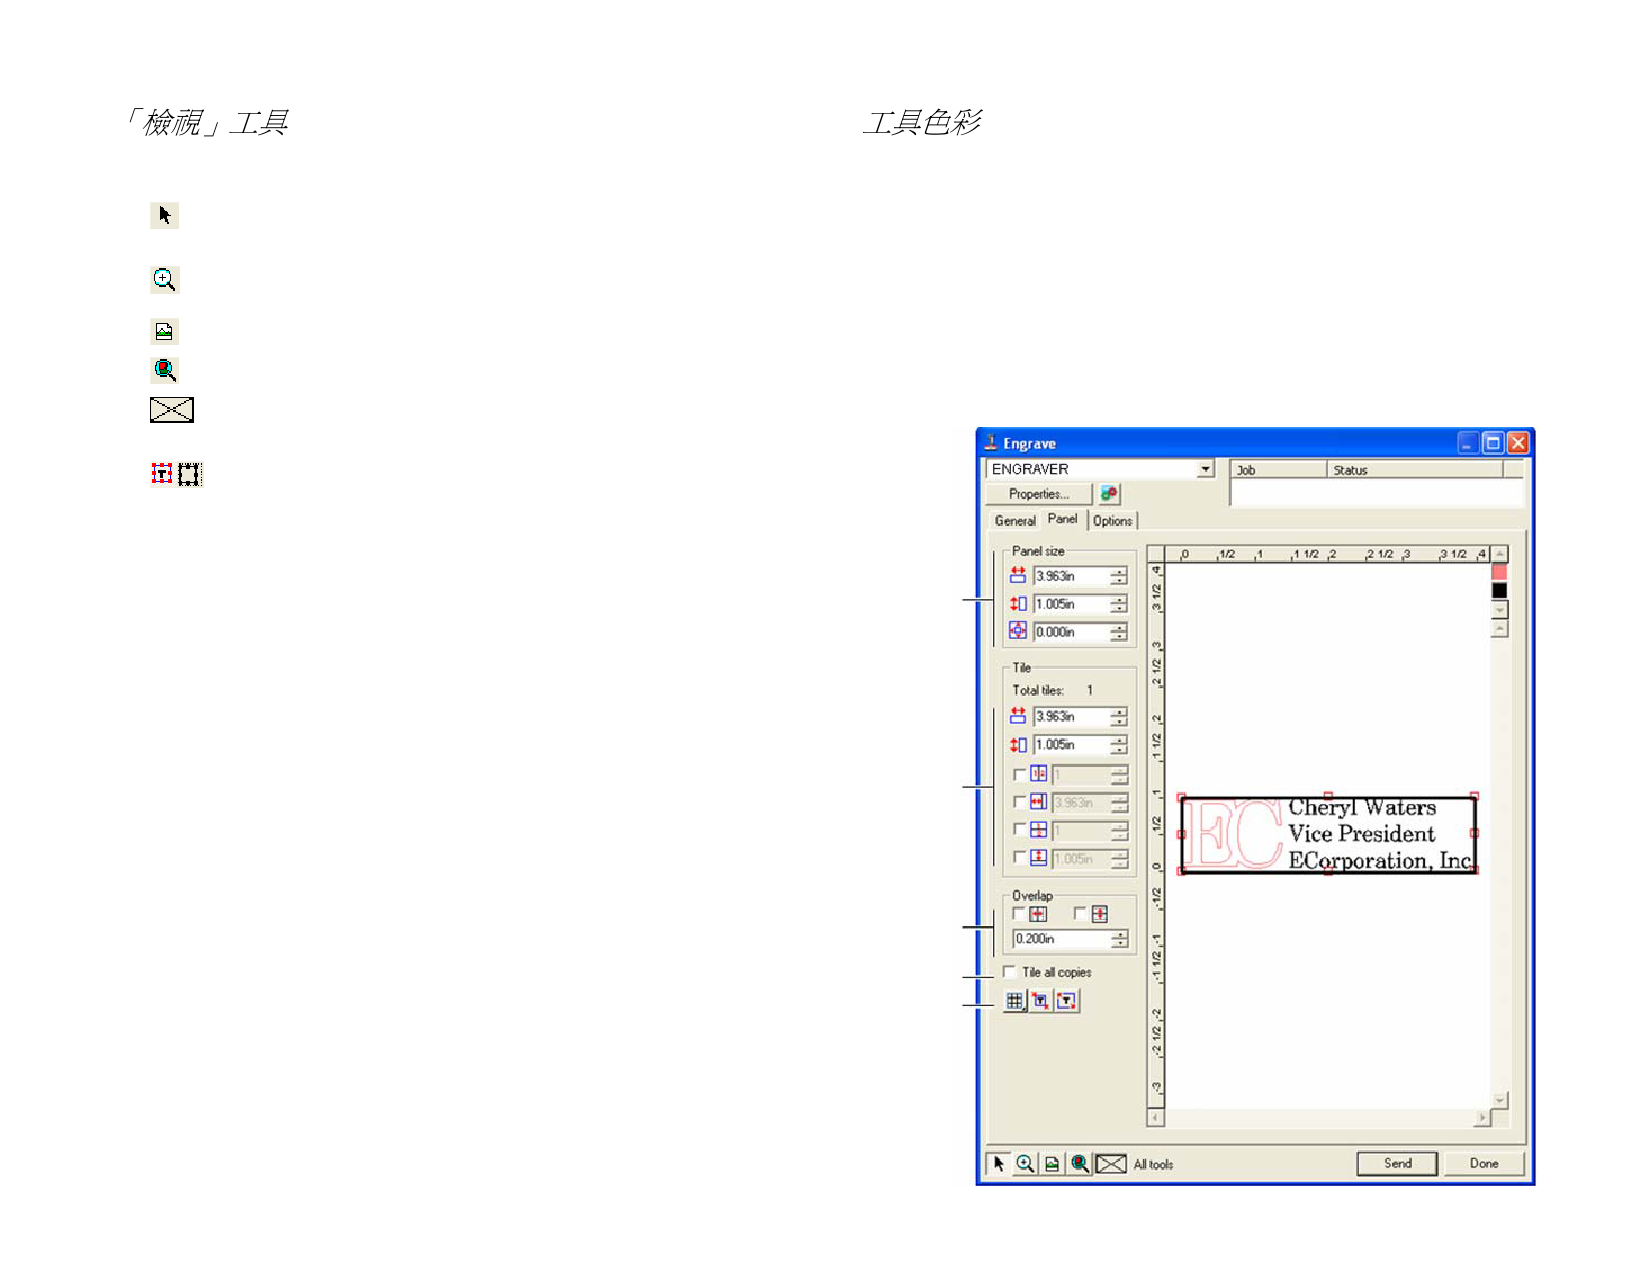Switch to the General tab
This screenshot has width=1650, height=1275.
coord(1014,521)
